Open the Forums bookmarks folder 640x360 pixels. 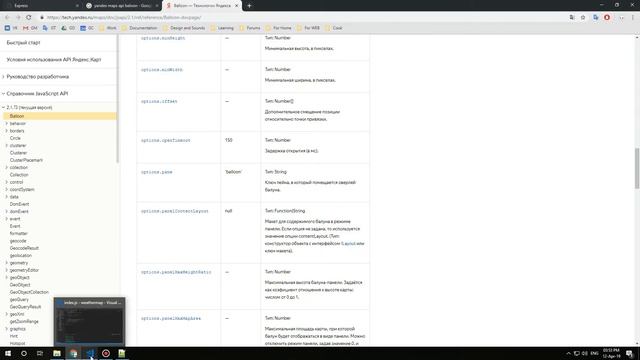pos(250,28)
